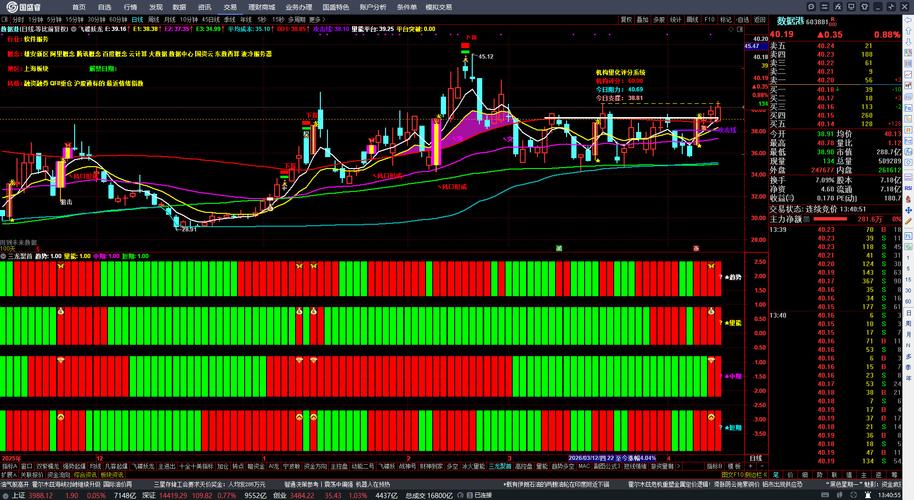Image resolution: width=914 pixels, height=500 pixels.
Task: Click the 画线 button
Action: (692, 20)
